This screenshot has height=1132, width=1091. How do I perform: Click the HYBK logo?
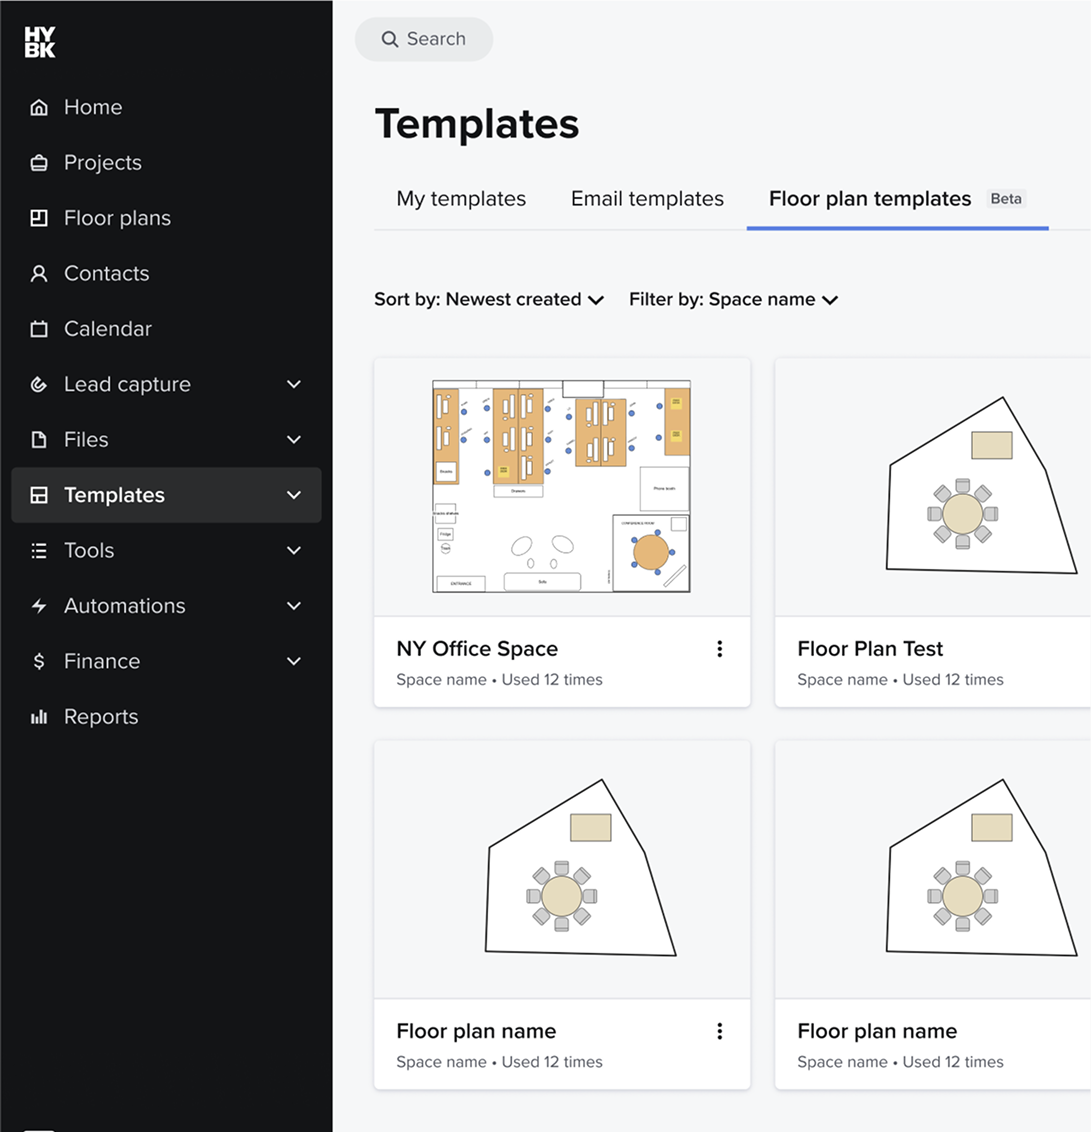click(40, 42)
